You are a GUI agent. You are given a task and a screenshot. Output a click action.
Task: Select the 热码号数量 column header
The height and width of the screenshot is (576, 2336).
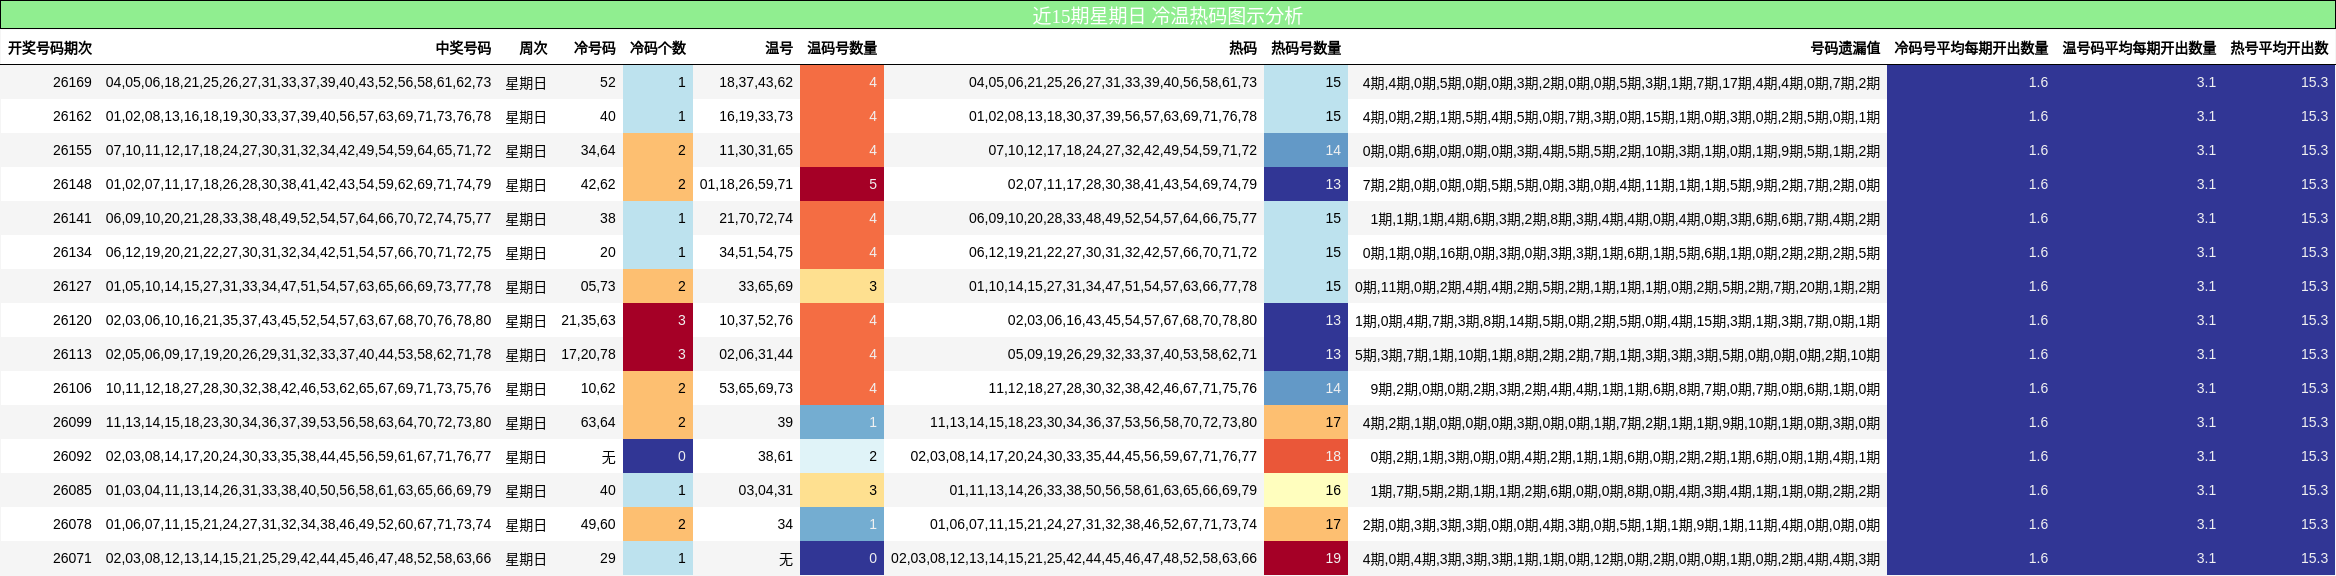pos(1306,48)
